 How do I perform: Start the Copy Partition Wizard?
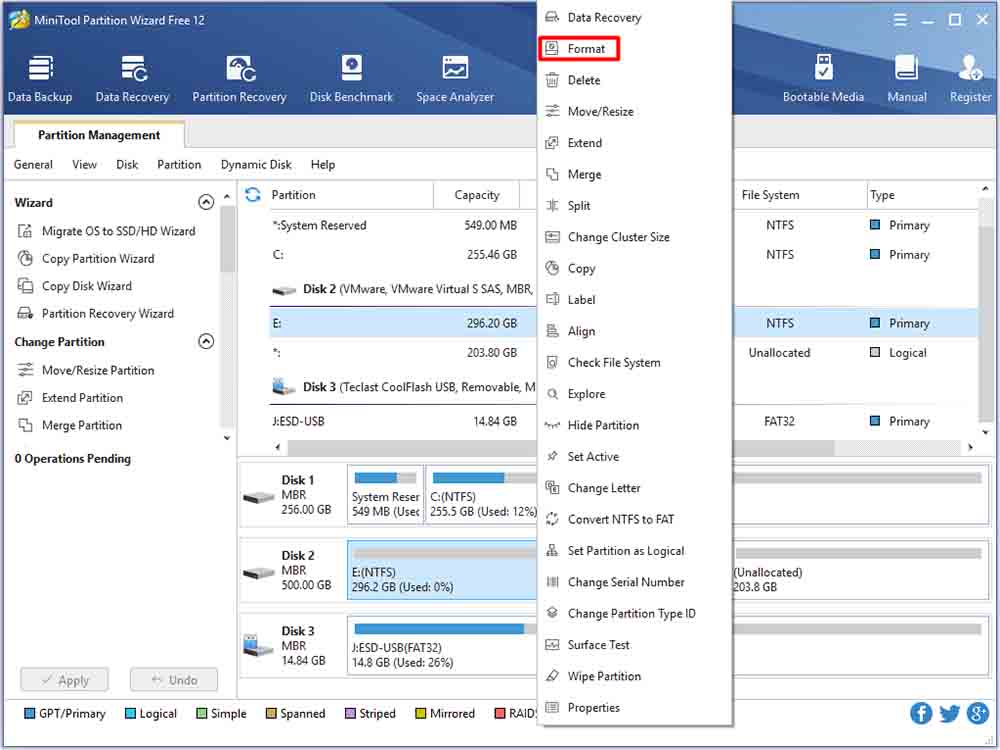pos(86,258)
